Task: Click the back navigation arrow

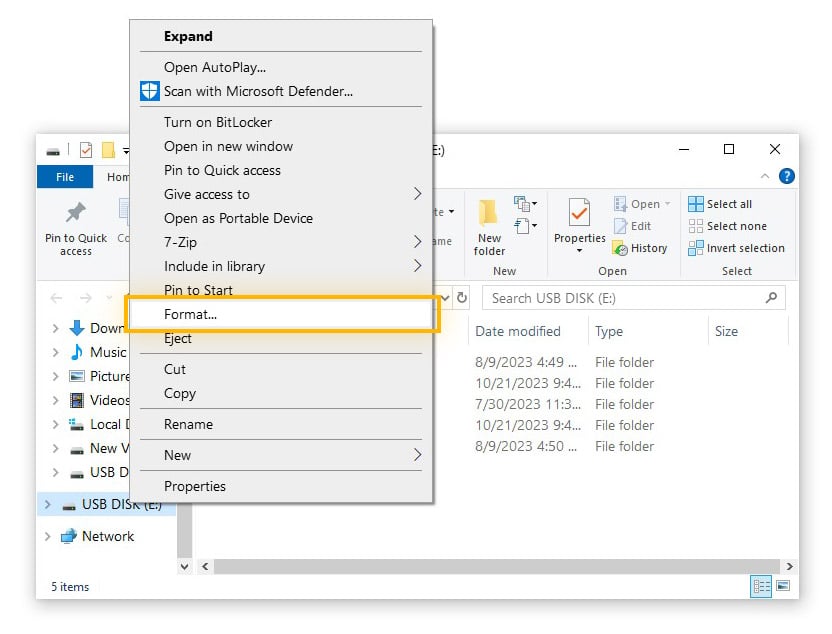Action: coord(56,297)
